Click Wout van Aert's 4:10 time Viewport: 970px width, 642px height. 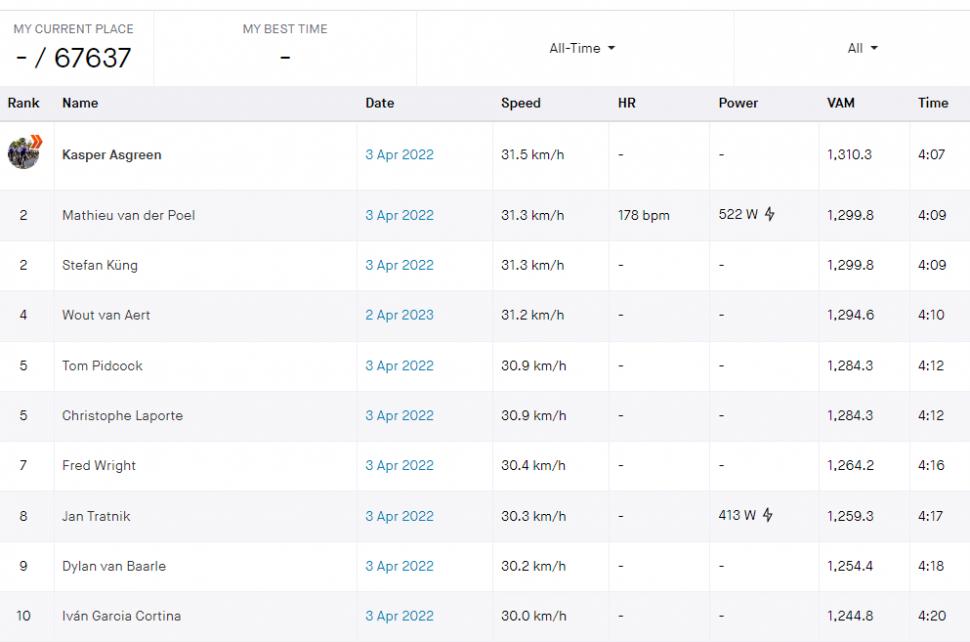pos(931,315)
